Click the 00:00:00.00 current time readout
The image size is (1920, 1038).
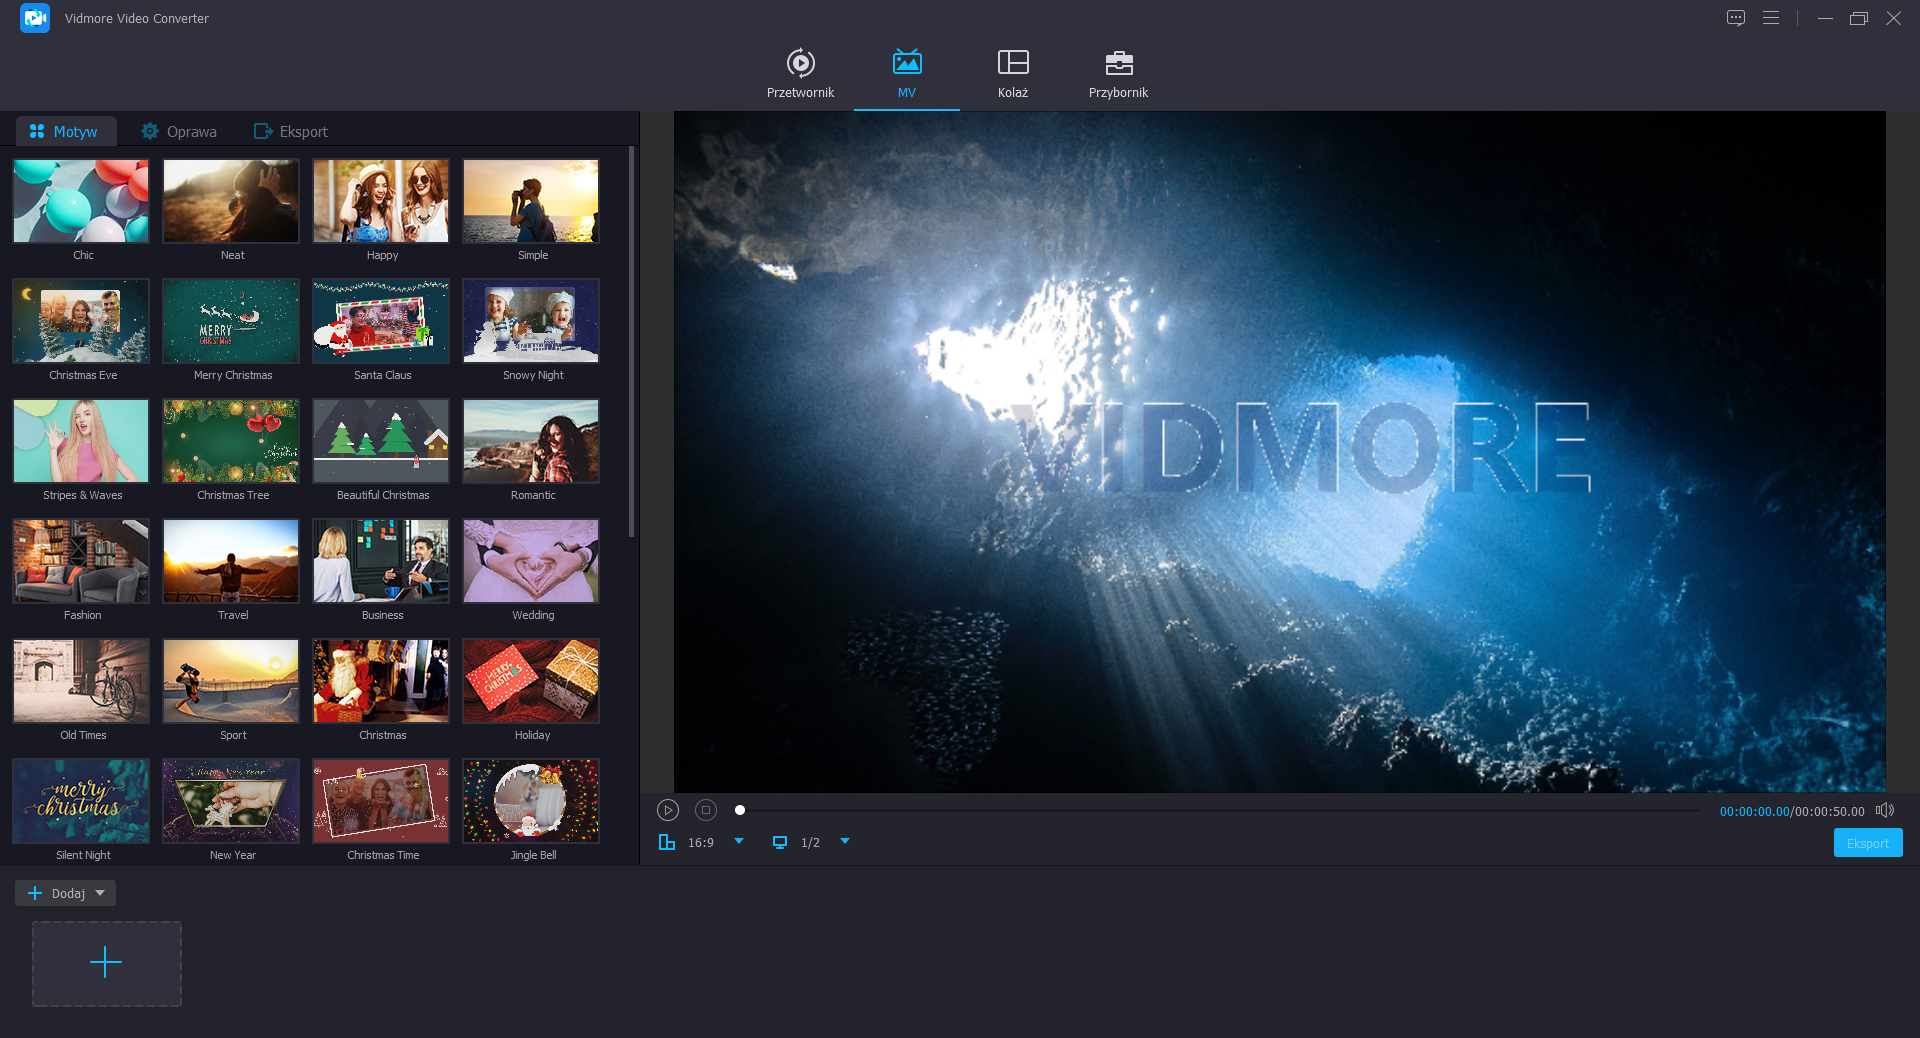point(1754,812)
